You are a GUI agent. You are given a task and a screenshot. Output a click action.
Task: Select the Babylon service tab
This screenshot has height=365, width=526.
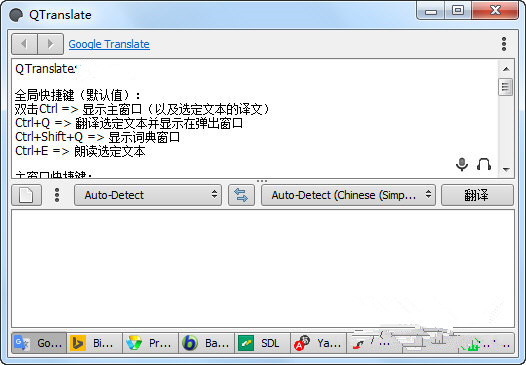point(206,343)
